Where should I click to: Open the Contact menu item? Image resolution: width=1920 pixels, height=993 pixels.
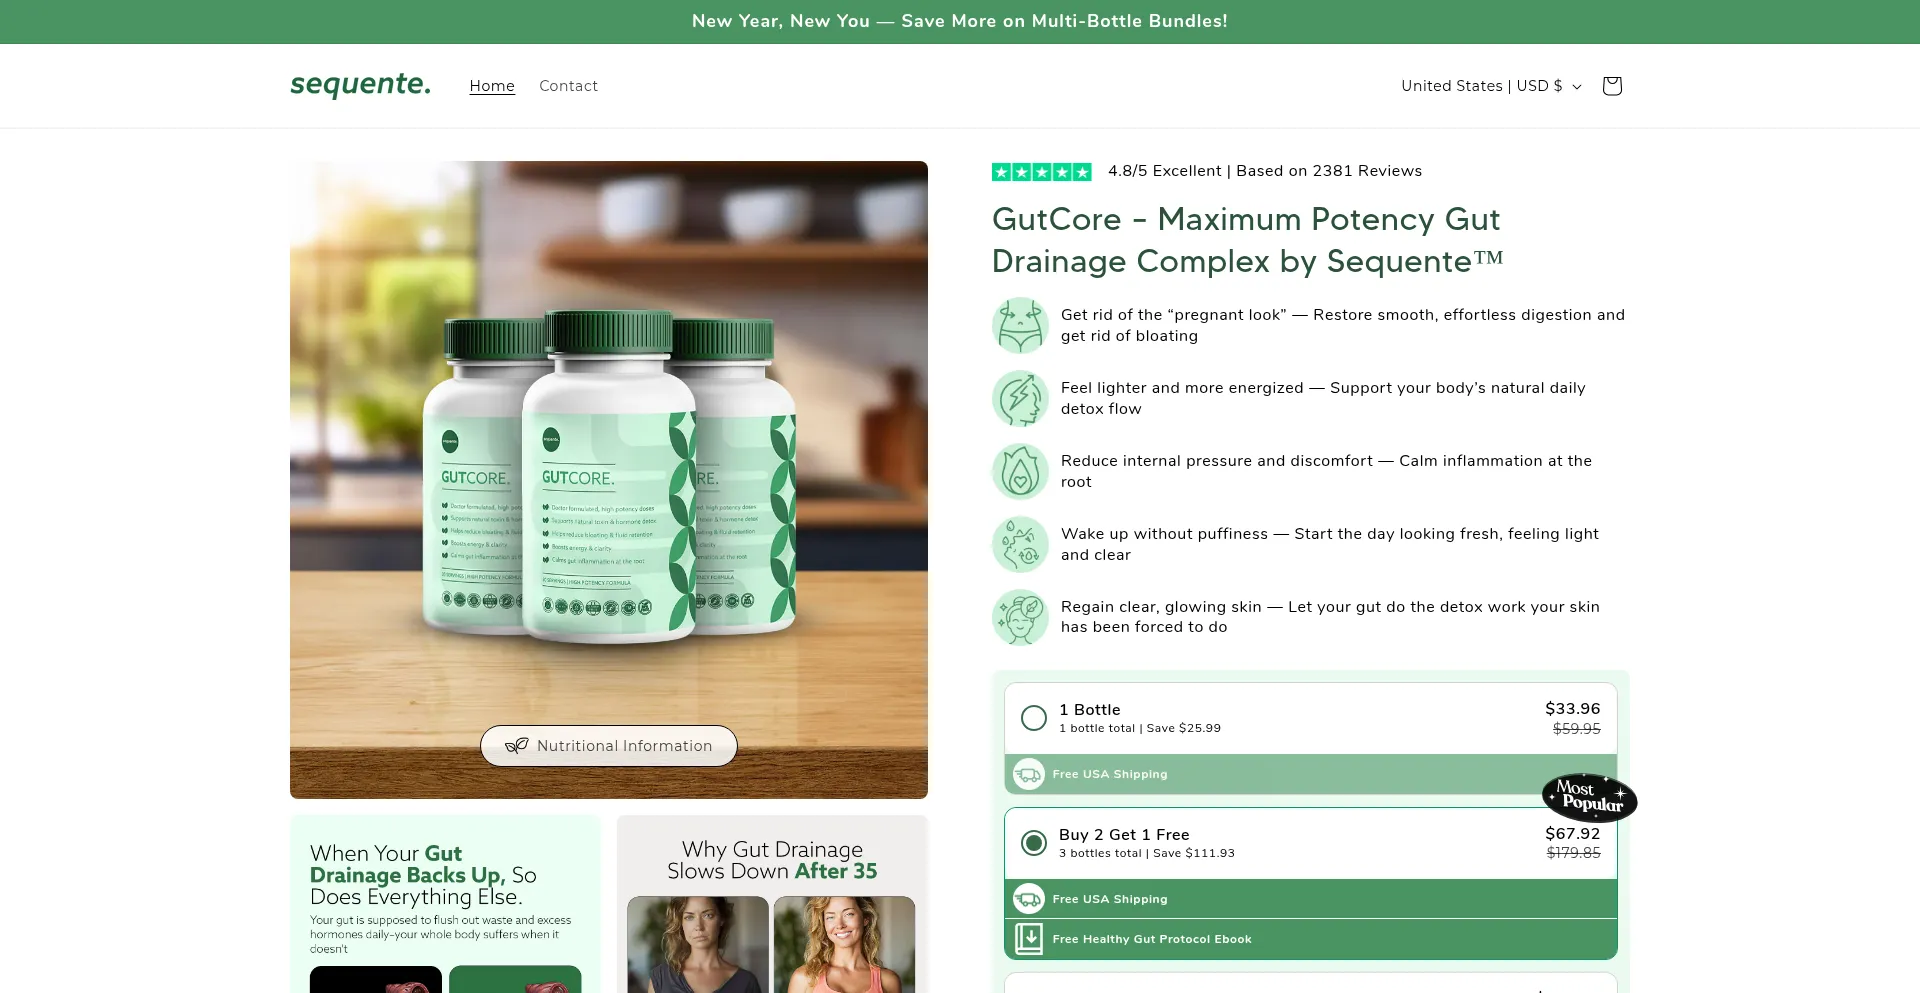coord(568,86)
